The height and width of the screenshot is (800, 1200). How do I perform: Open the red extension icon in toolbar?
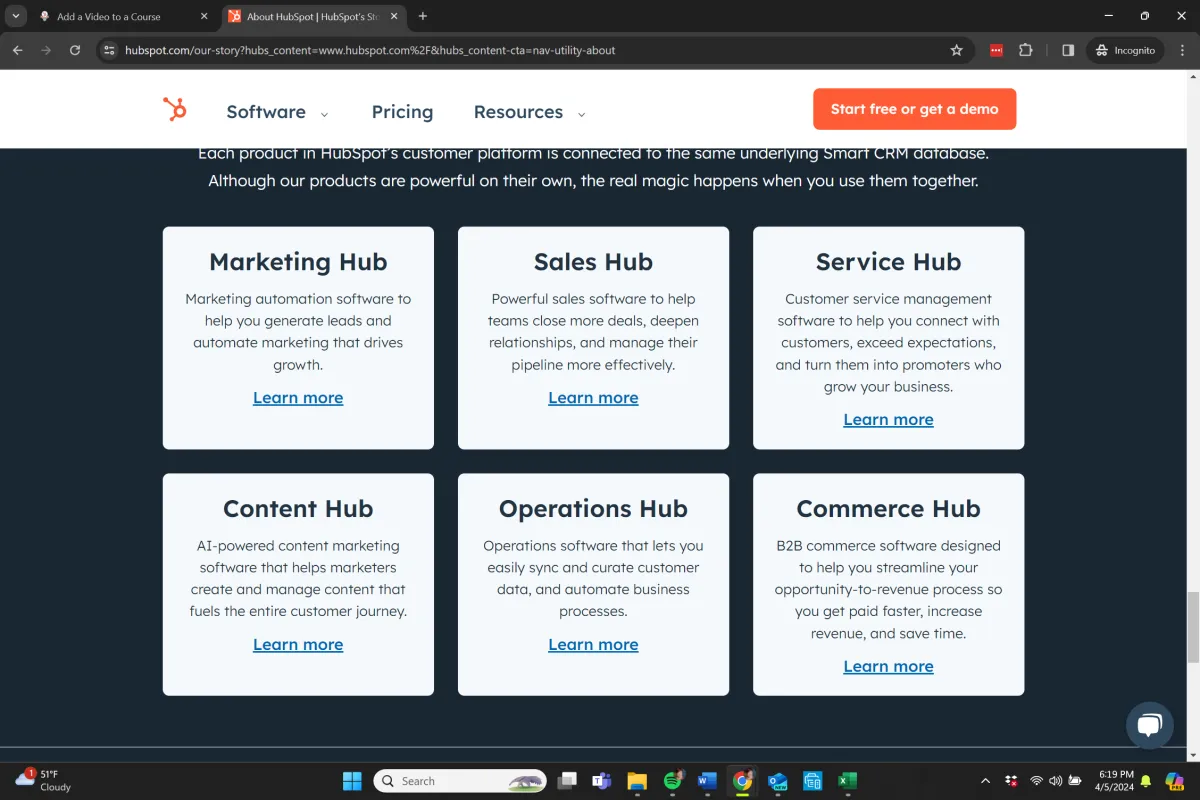996,50
